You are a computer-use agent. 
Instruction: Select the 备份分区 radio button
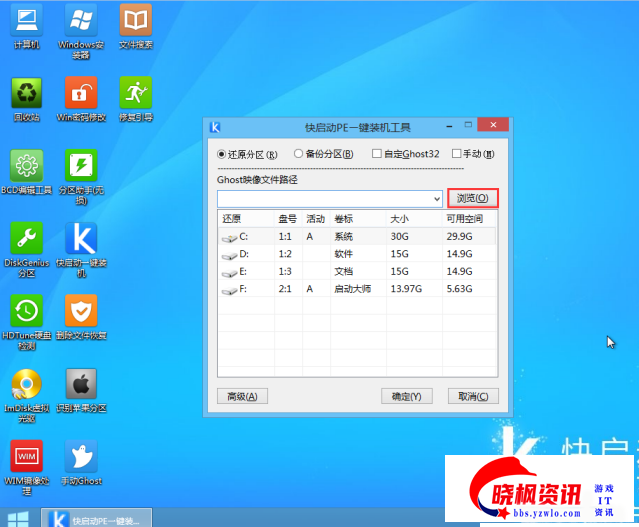pos(299,154)
